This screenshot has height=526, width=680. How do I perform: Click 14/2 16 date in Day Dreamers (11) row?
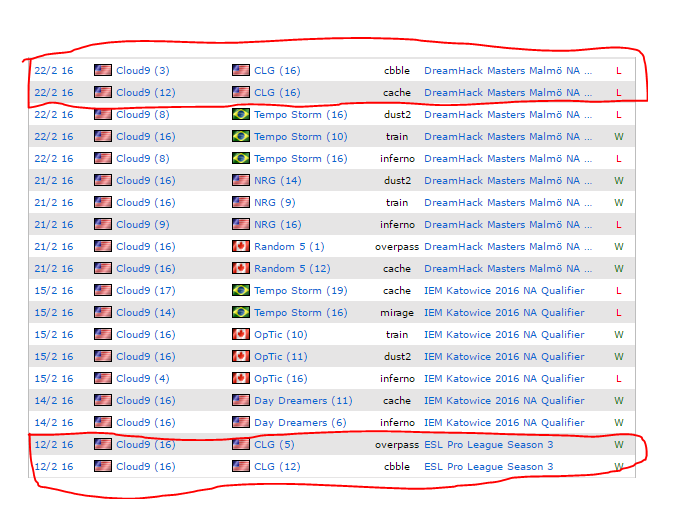point(54,401)
